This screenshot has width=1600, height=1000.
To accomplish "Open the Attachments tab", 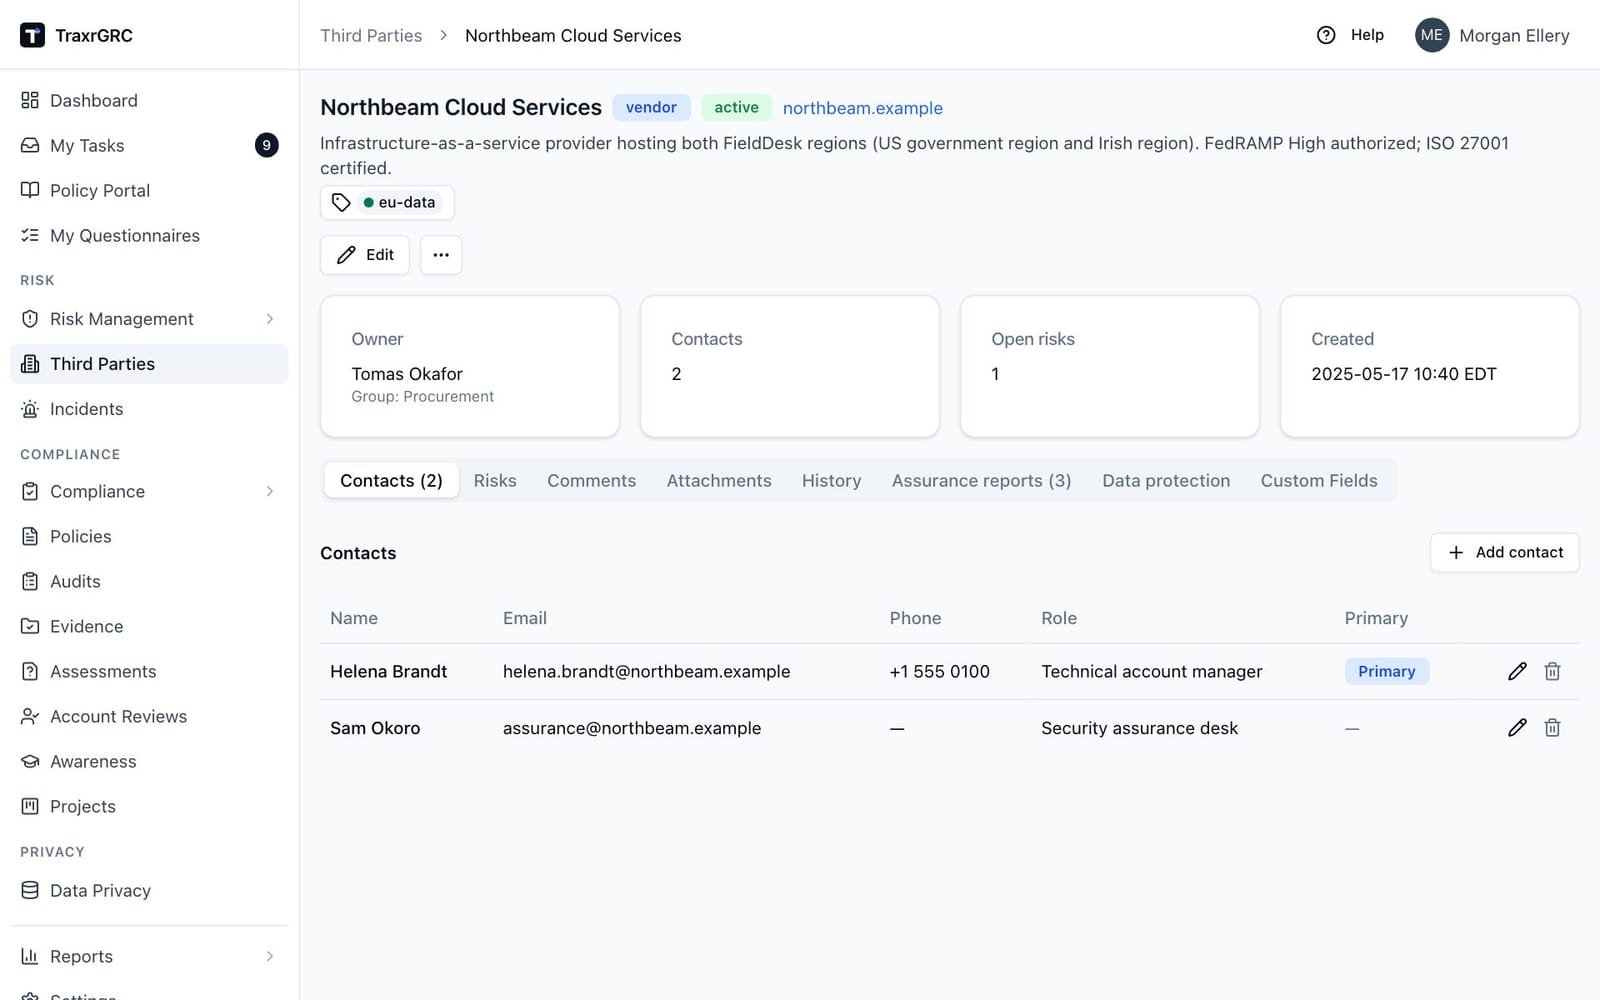I will 719,481.
